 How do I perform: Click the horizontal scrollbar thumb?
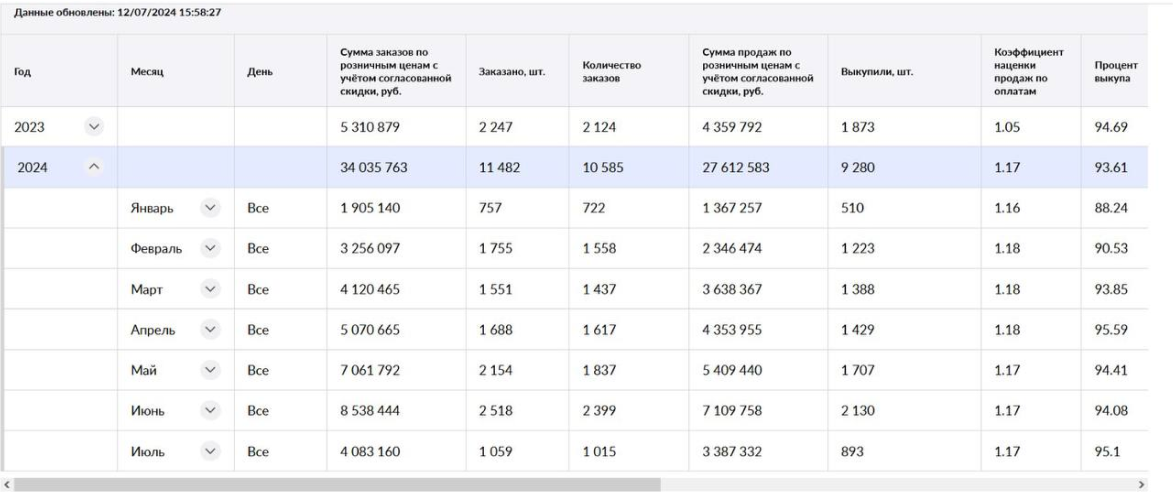[x=337, y=485]
